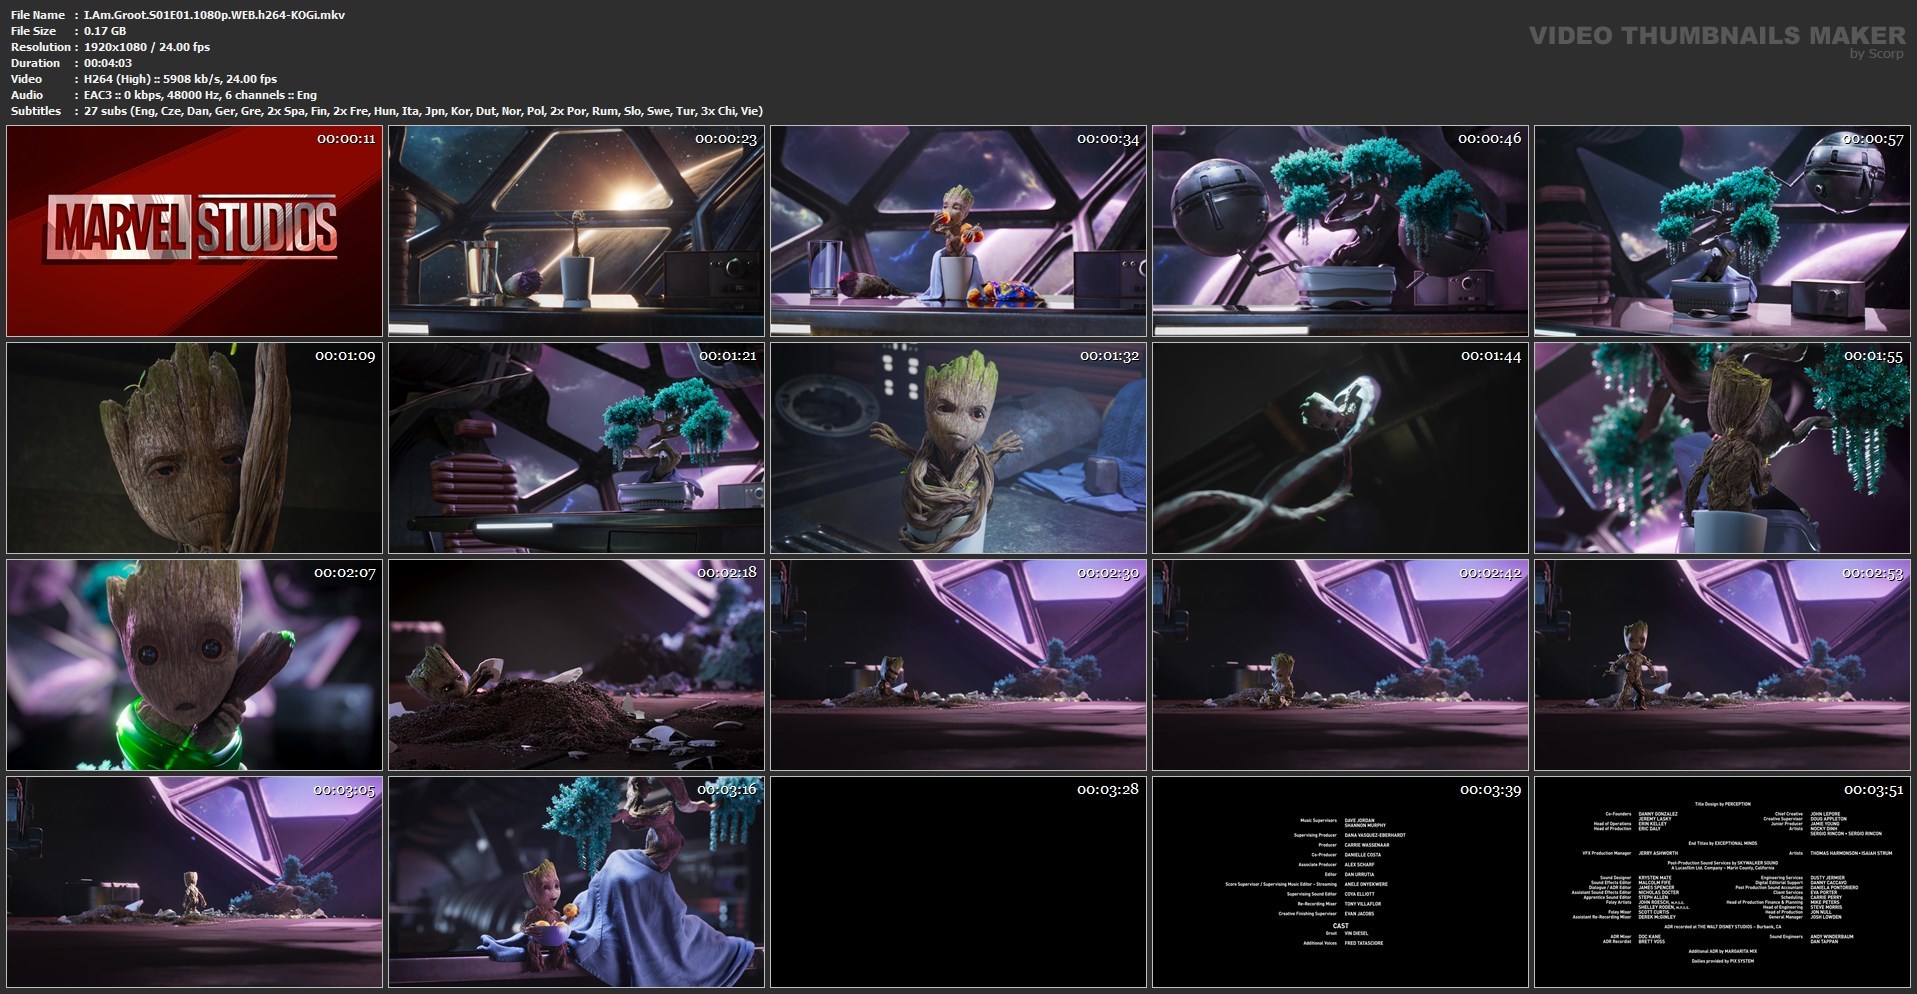Select the resolution 1920x1080 / 24.00 fps value
This screenshot has width=1917, height=994.
pos(147,47)
